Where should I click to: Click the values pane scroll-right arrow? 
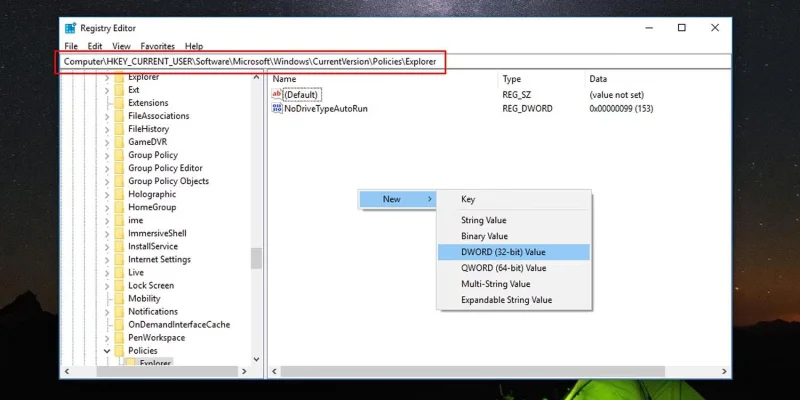pyautogui.click(x=724, y=371)
